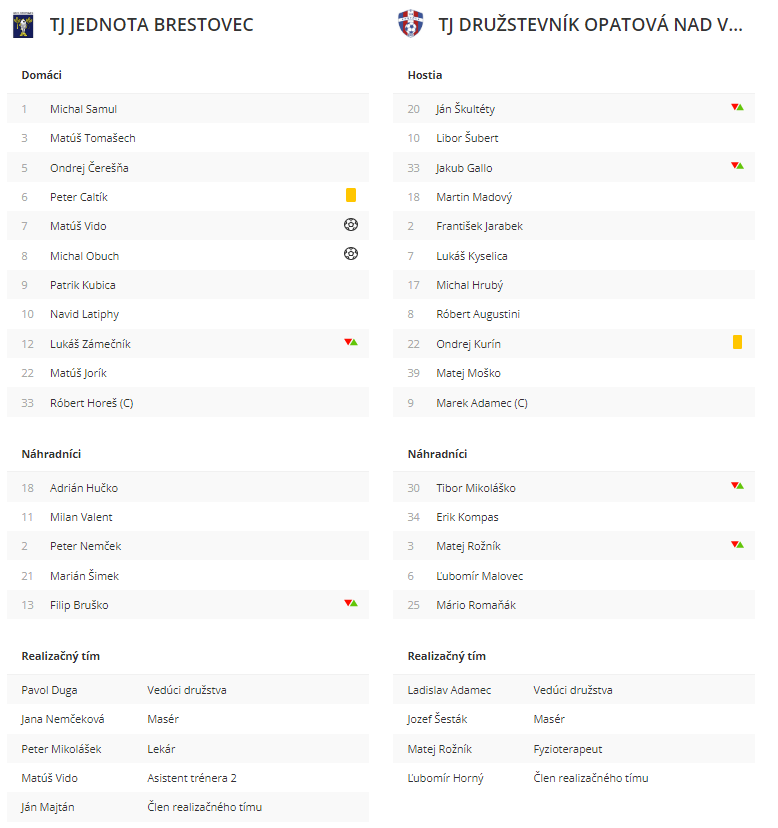Click substitution arrows beside Jakub Gallo

[737, 166]
